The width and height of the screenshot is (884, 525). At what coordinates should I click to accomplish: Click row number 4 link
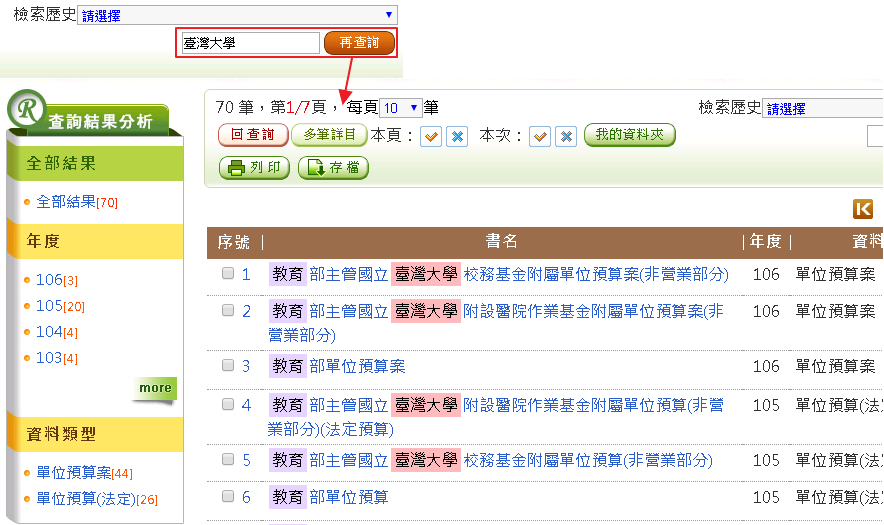coord(246,405)
